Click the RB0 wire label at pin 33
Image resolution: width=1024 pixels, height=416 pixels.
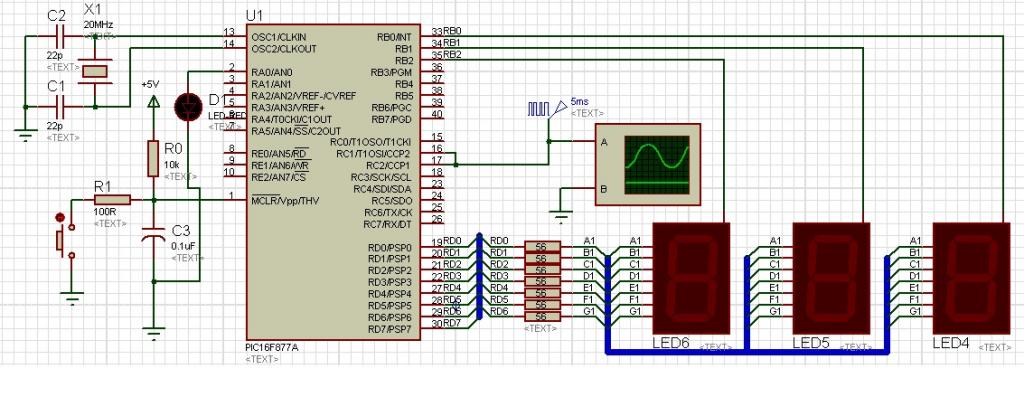tap(452, 31)
